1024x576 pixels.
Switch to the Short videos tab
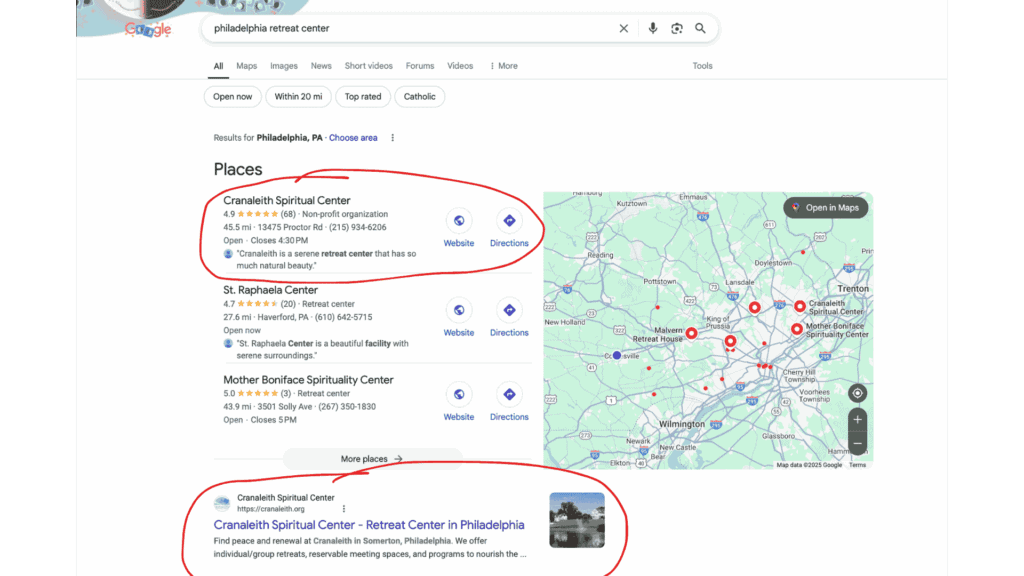(368, 66)
